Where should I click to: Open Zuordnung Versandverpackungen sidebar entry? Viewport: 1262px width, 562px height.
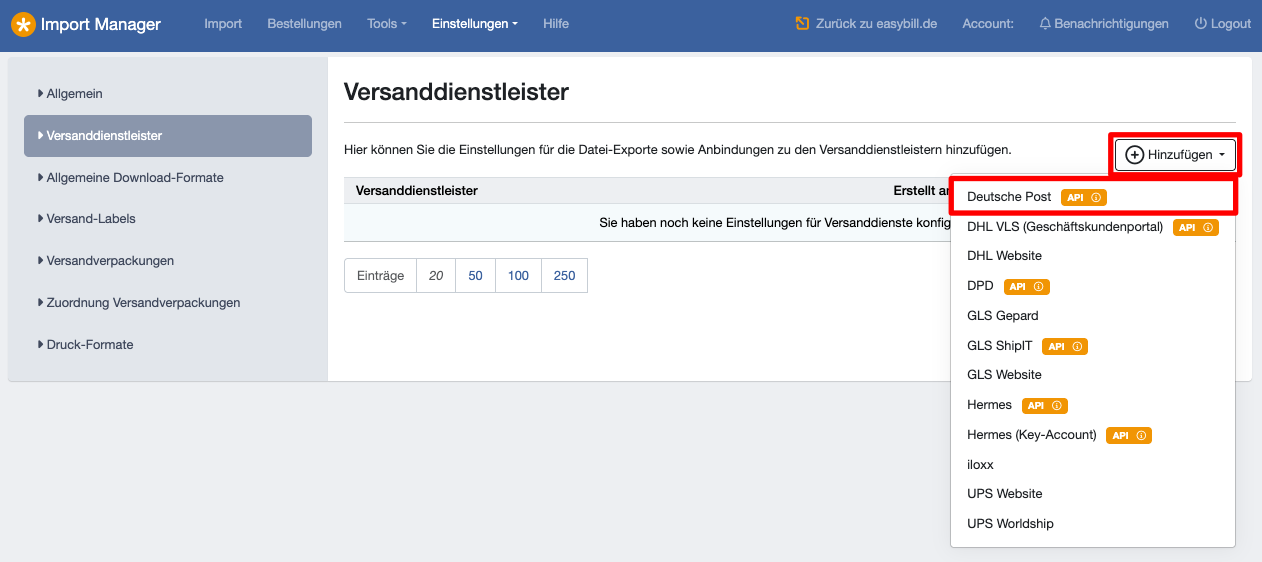point(168,303)
